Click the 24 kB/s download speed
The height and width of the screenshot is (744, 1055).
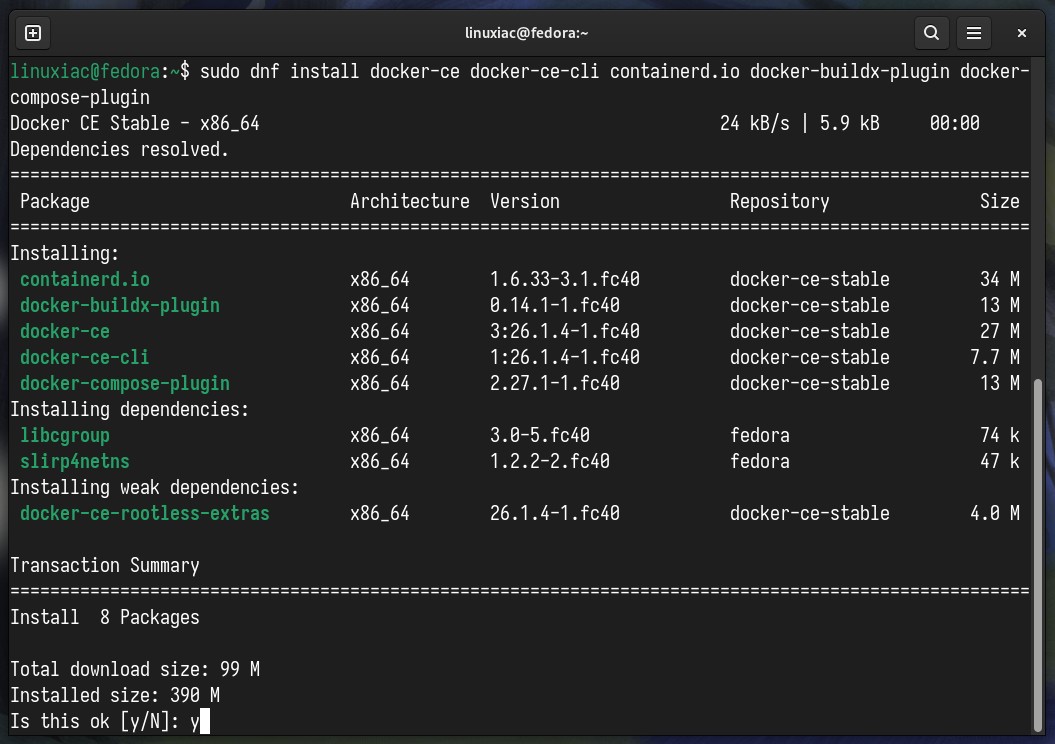click(755, 123)
